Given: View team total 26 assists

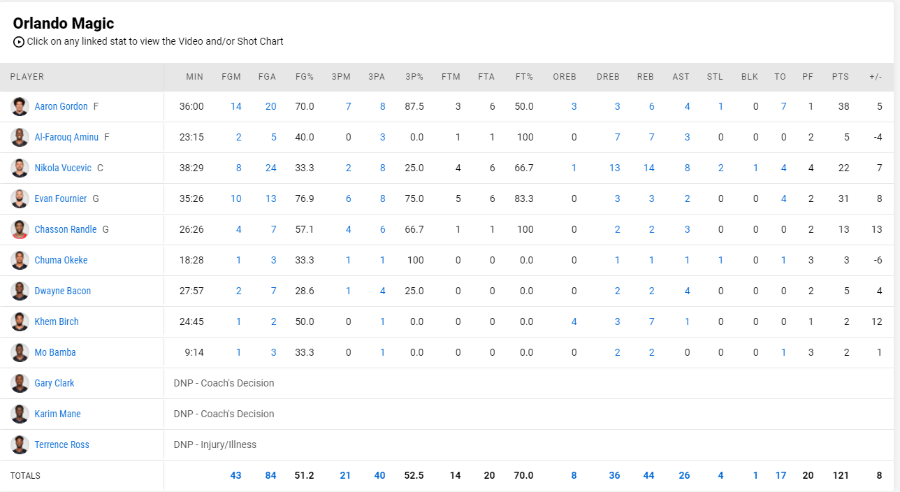Looking at the screenshot, I should 684,475.
